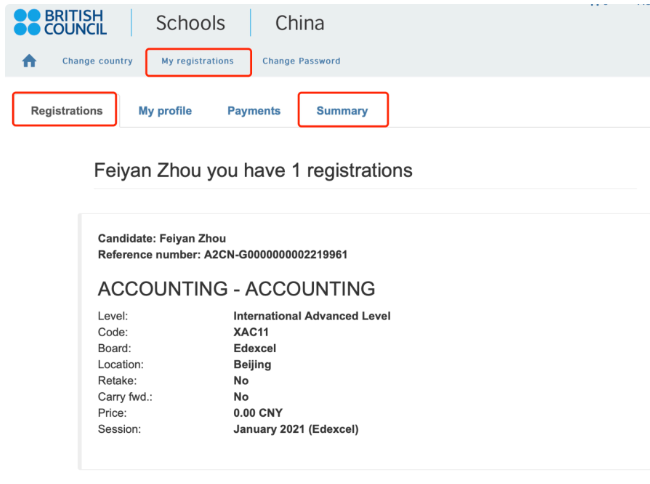Click the International Advanced Level value
The height and width of the screenshot is (484, 650).
click(312, 316)
